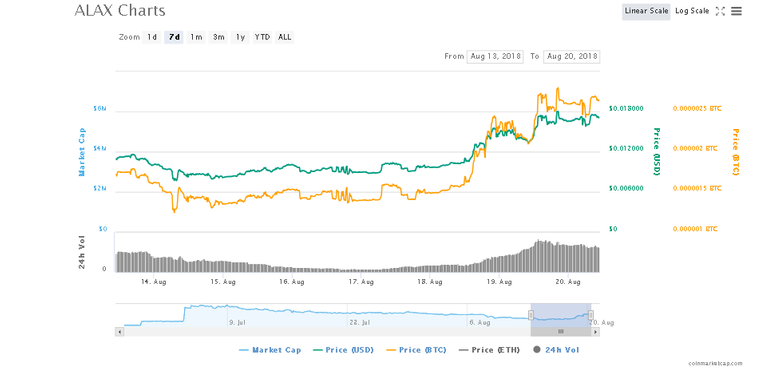Click the 17. Aug axis label
This screenshot has width=768, height=380.
(x=361, y=282)
